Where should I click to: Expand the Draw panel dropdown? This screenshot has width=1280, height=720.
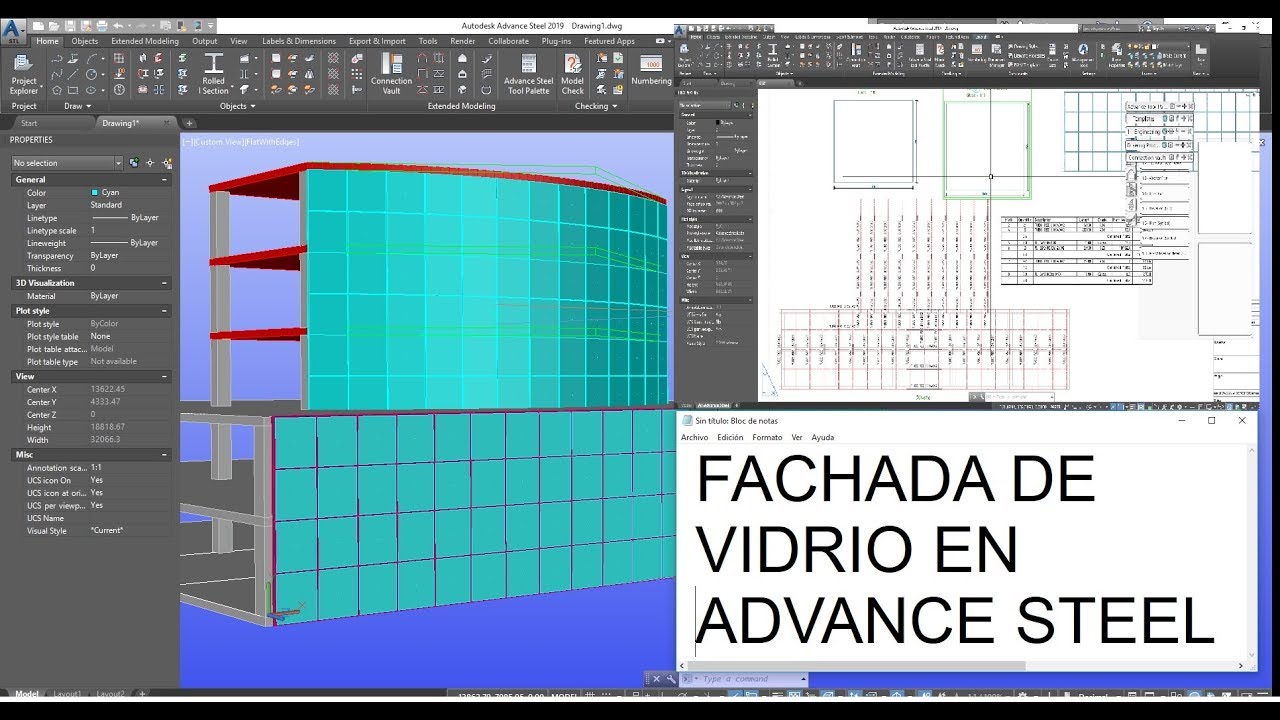tap(78, 105)
